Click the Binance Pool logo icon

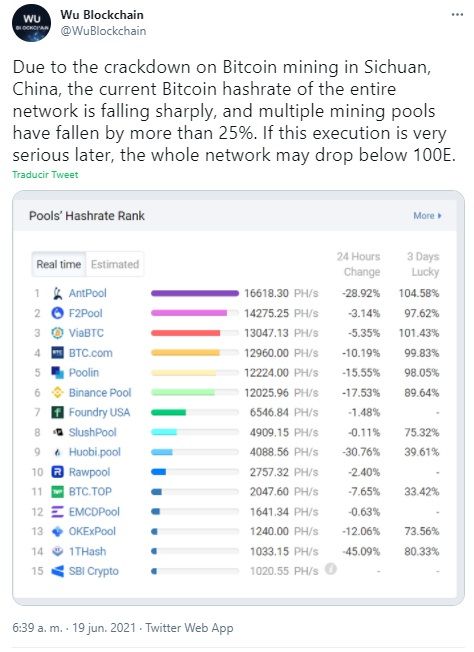coord(57,392)
